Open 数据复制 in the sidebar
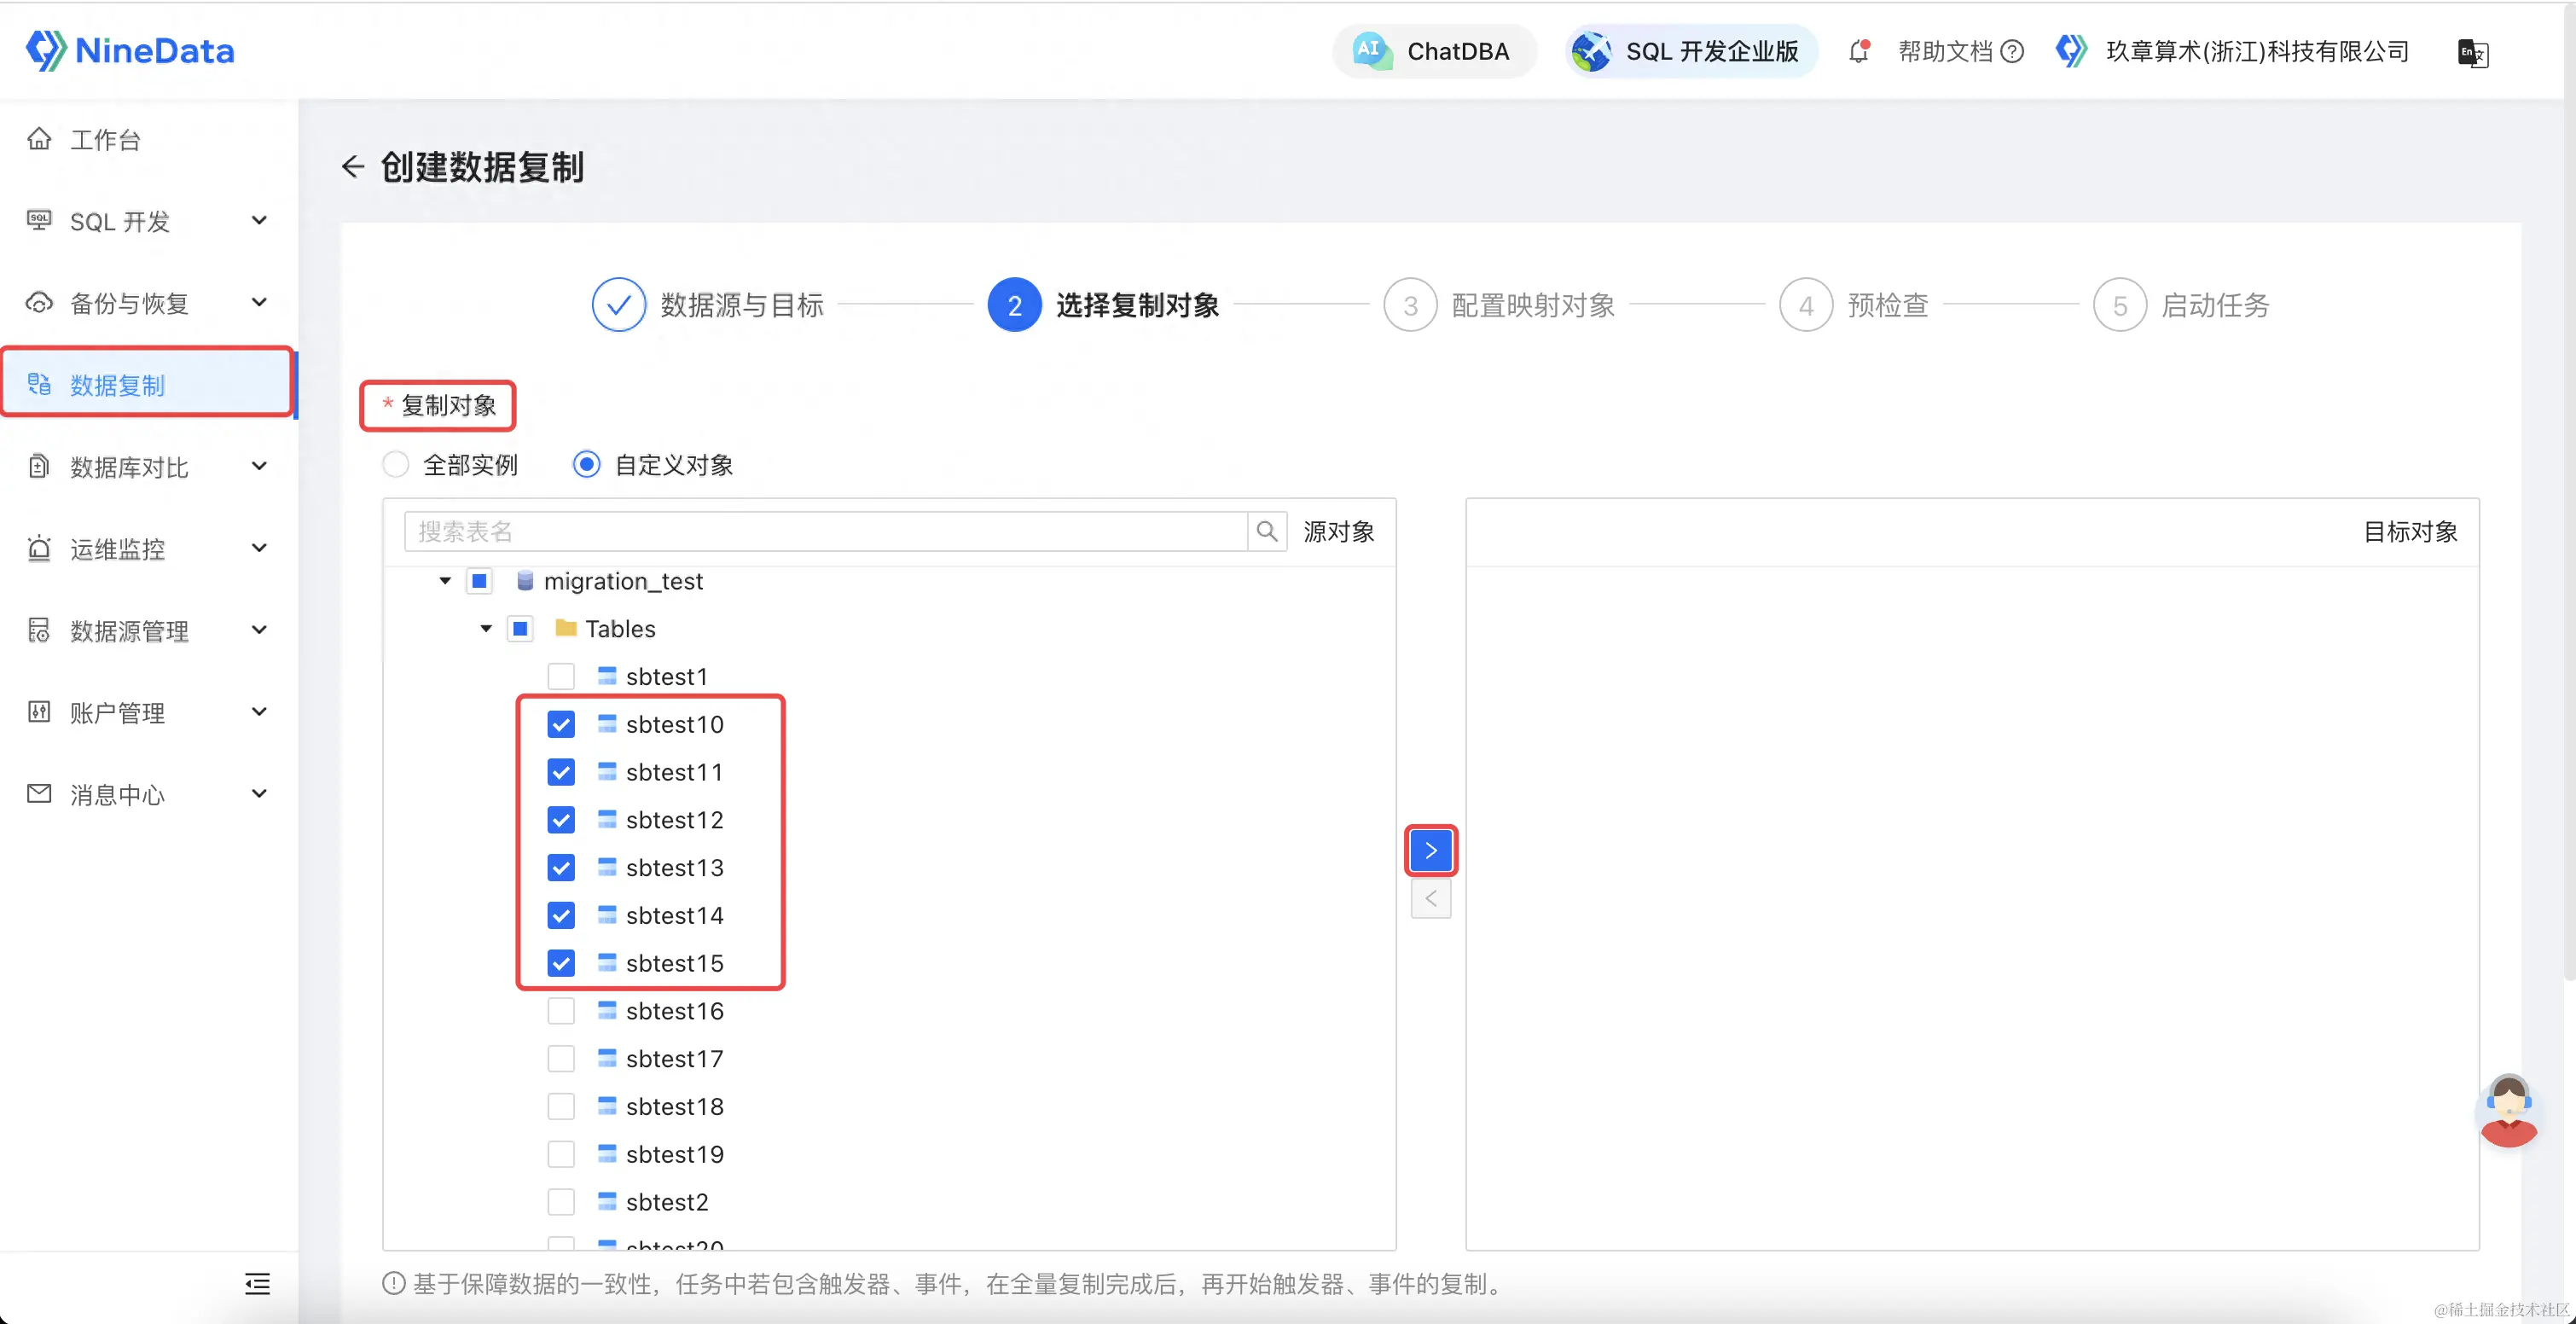Screen dimensions: 2576x1324 118,385
